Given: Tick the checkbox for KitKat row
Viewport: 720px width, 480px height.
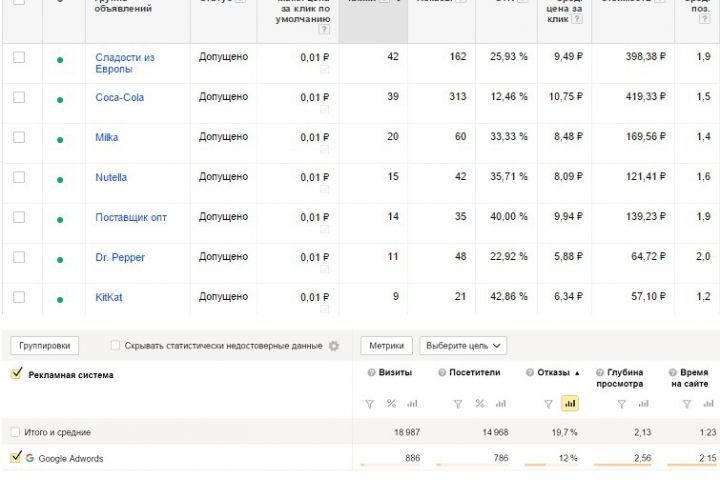Looking at the screenshot, I should (19, 297).
